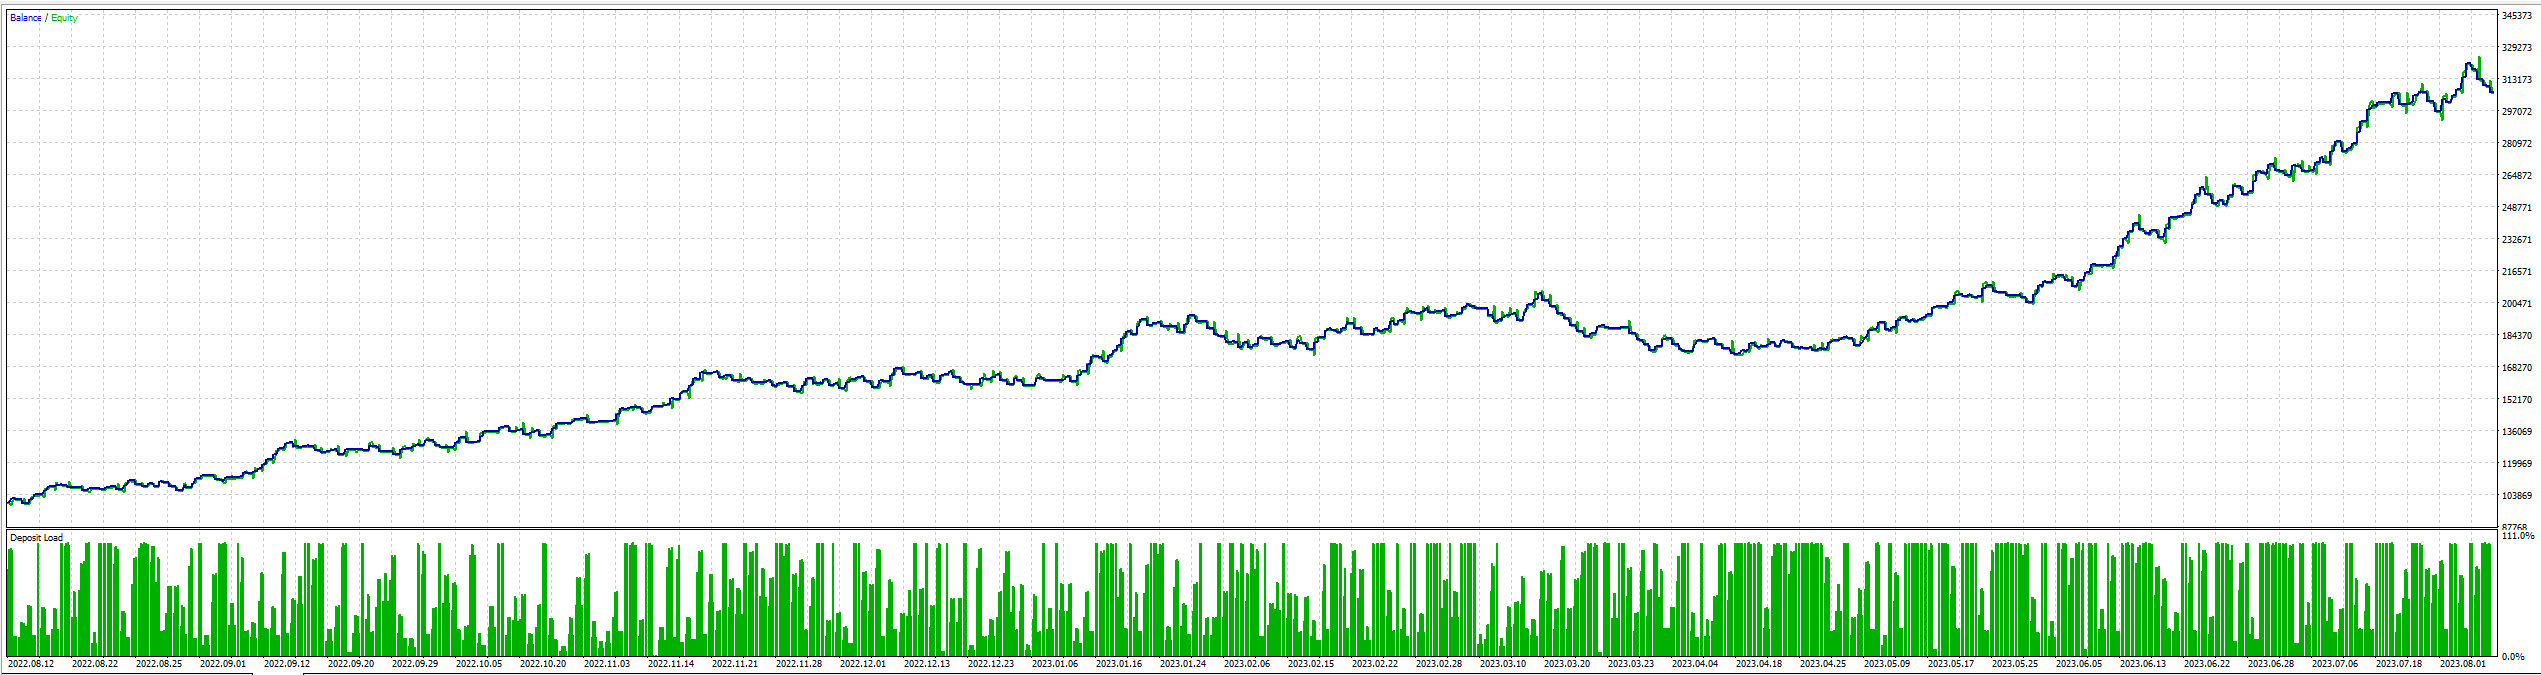The image size is (2541, 675).
Task: Click the 2022.08.25 date label
Action: click(159, 664)
